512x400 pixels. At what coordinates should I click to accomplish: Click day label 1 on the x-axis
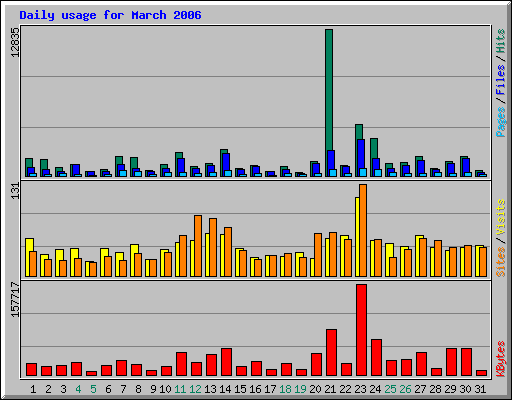[x=33, y=389]
